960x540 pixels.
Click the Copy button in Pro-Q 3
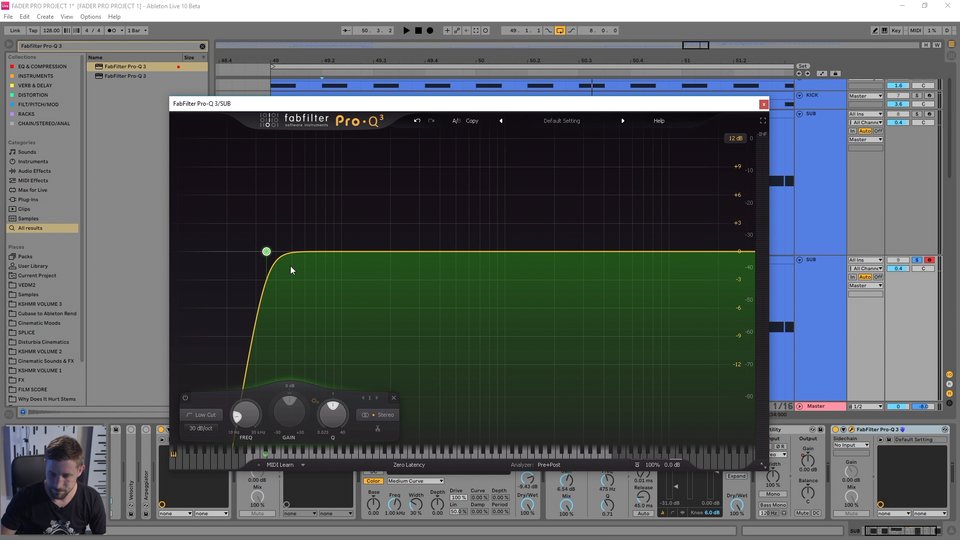point(472,121)
